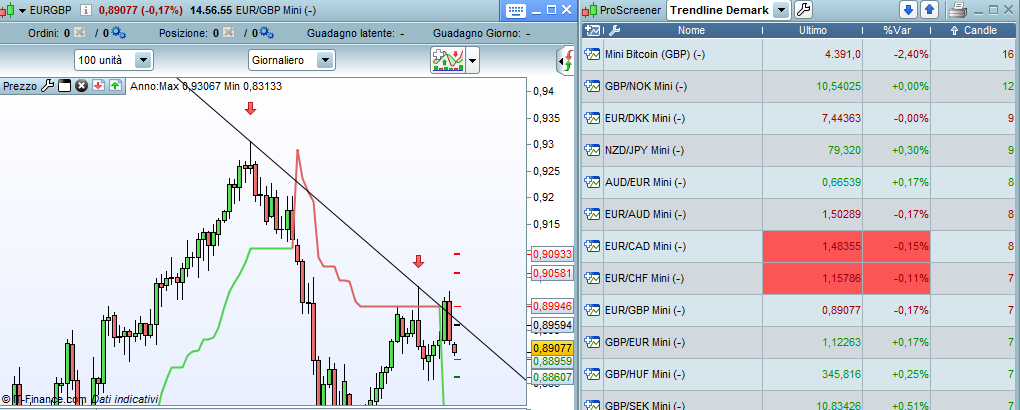Sort by the Ultimo column header
This screenshot has height=410, width=1020.
click(x=813, y=30)
